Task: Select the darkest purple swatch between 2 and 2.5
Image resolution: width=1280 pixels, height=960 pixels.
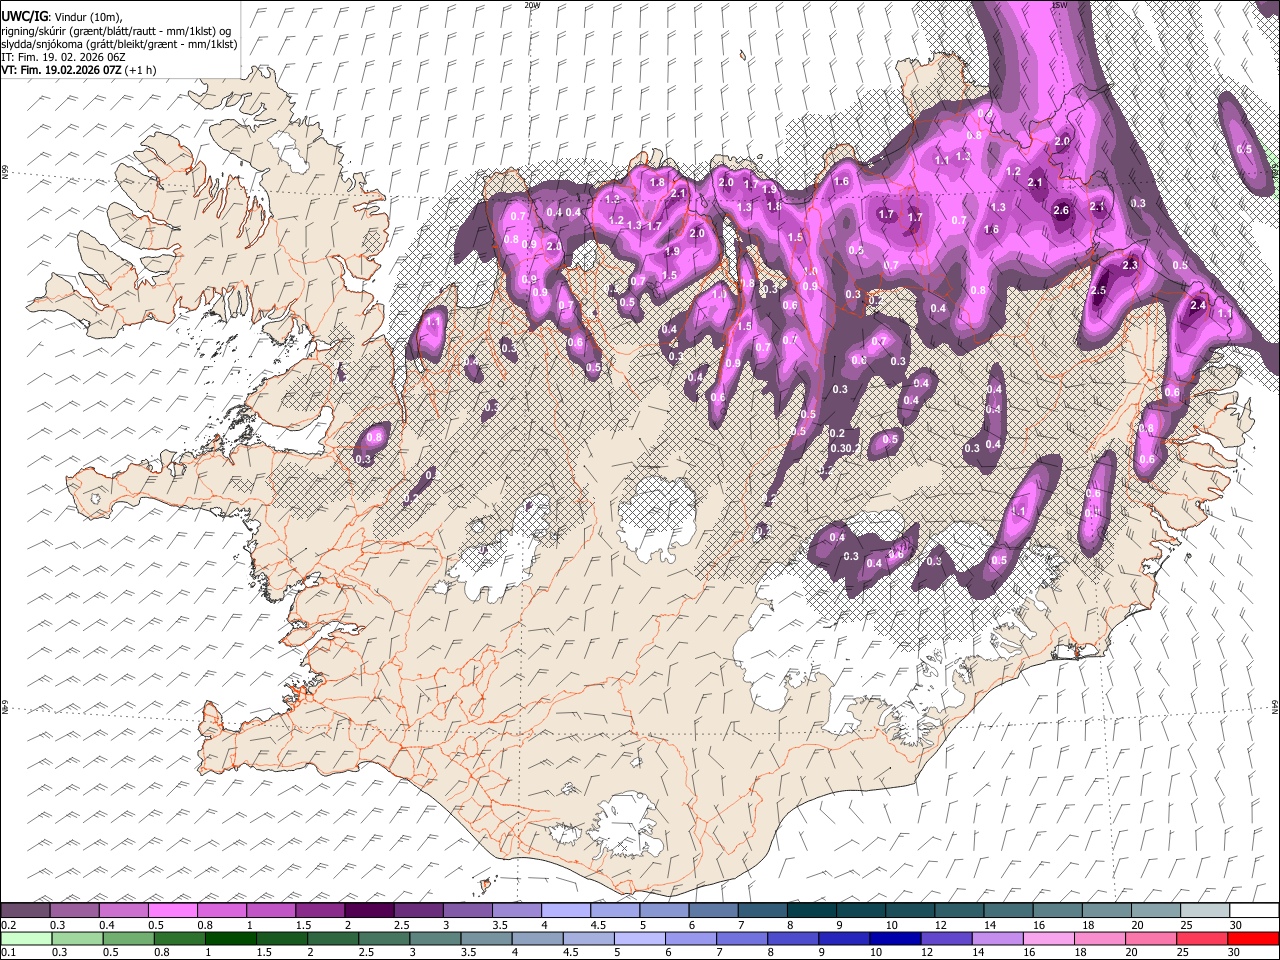Action: click(369, 911)
